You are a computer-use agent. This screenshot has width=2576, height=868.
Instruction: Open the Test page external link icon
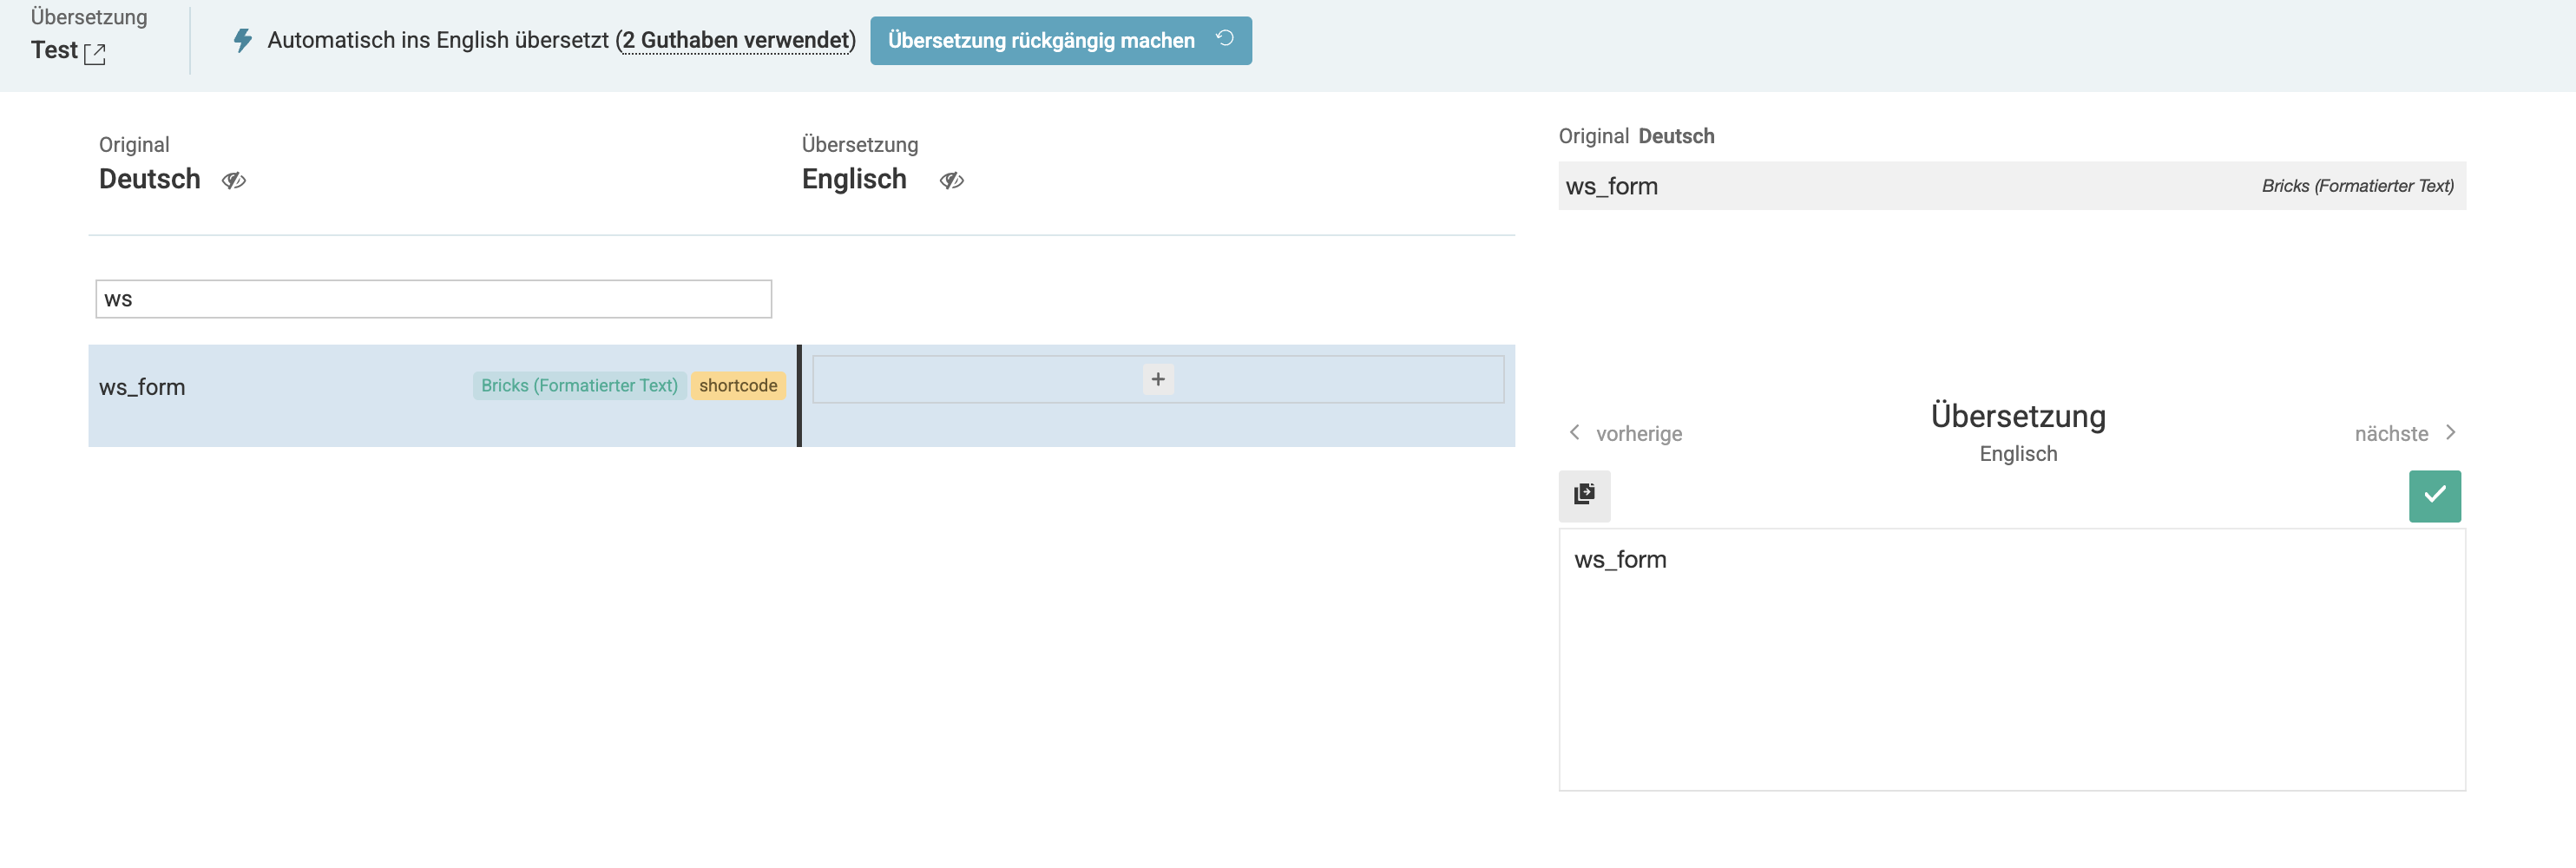(95, 54)
